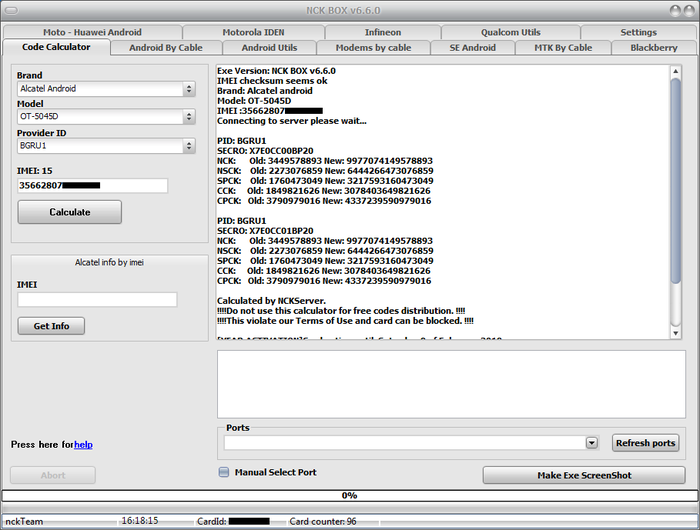Open the Provider ID dropdown BGRU1
The image size is (700, 530).
pyautogui.click(x=189, y=146)
